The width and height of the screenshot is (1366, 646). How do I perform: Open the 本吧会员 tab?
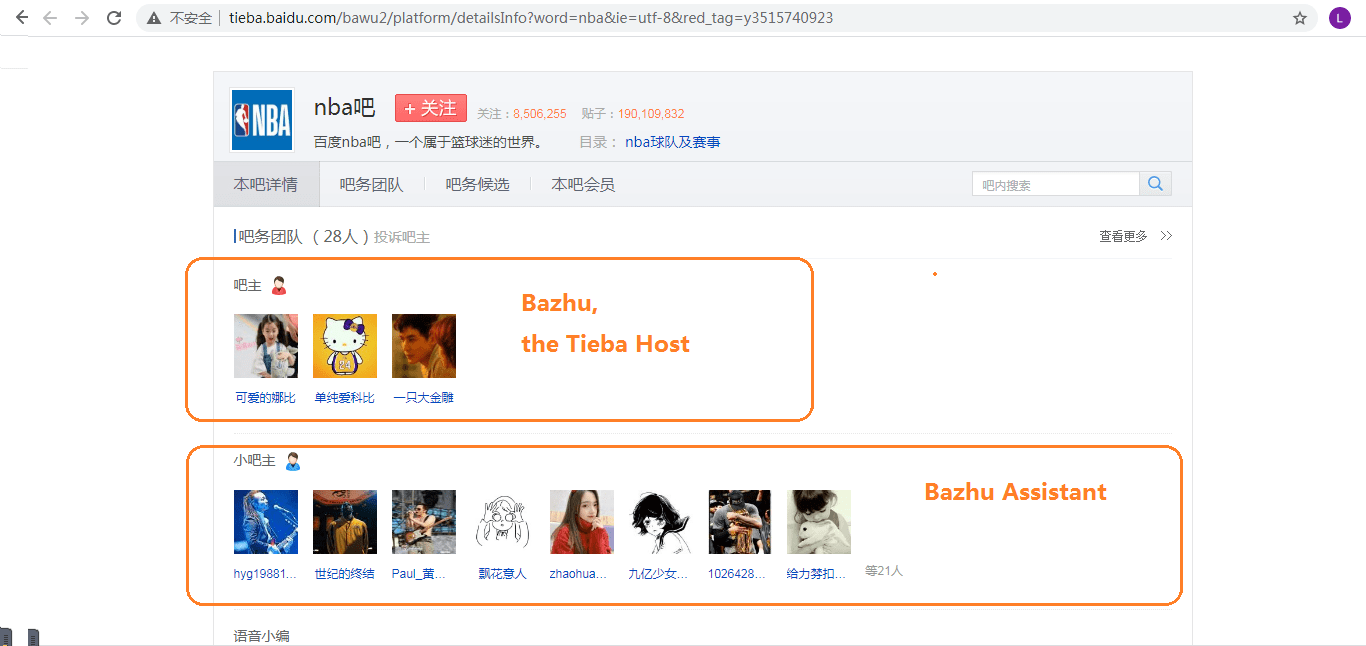pyautogui.click(x=583, y=185)
